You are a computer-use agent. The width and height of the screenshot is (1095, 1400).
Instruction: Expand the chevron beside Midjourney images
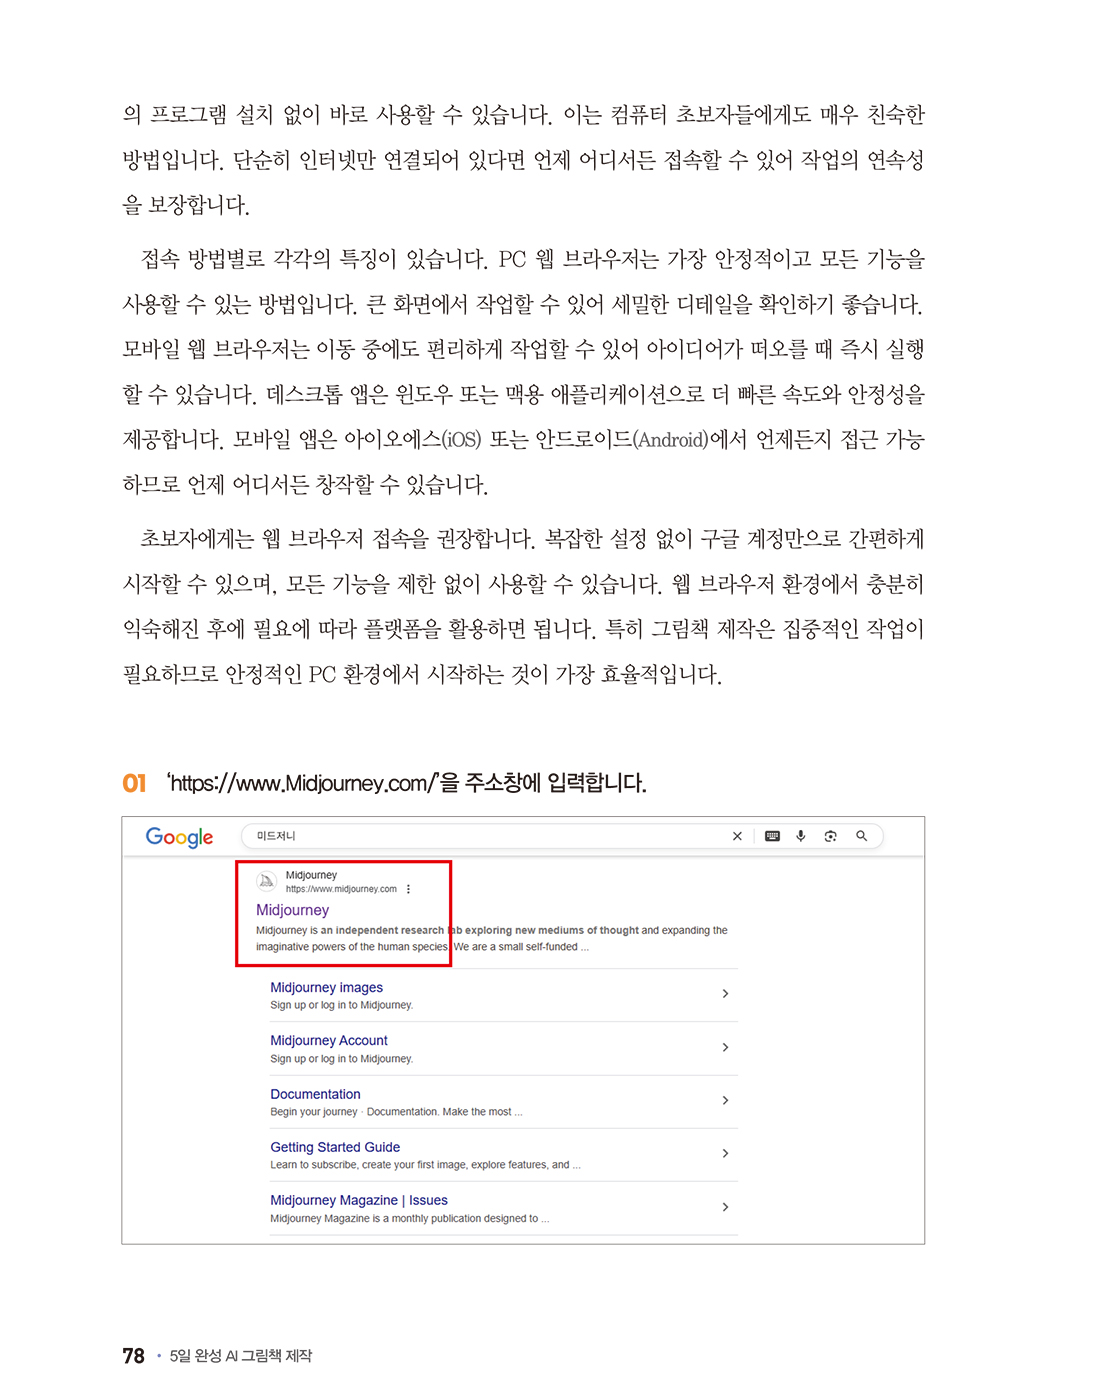click(x=725, y=994)
